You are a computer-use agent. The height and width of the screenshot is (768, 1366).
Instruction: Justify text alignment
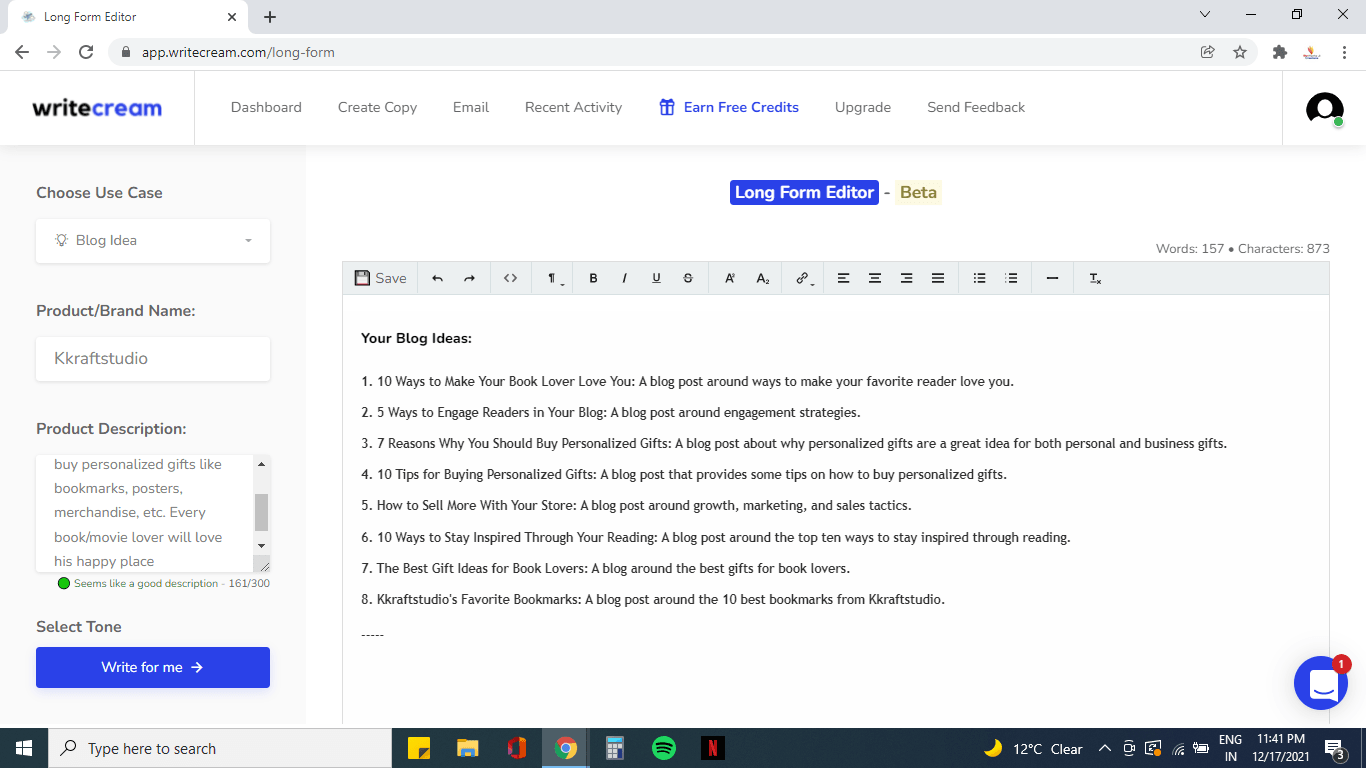point(938,278)
